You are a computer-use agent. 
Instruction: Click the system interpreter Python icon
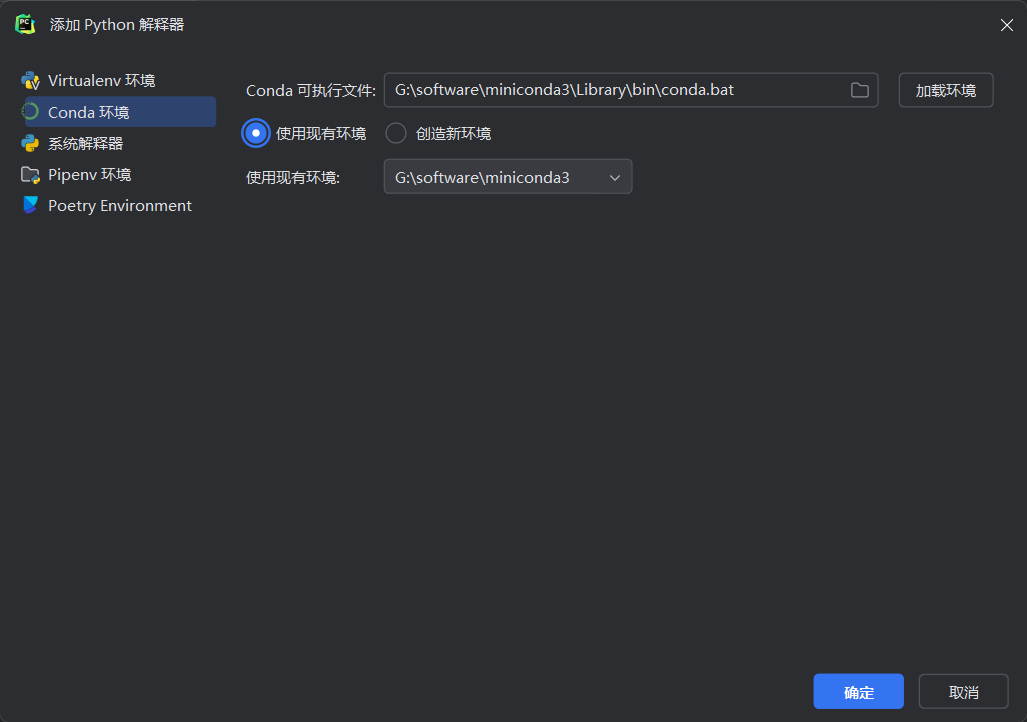pos(30,143)
